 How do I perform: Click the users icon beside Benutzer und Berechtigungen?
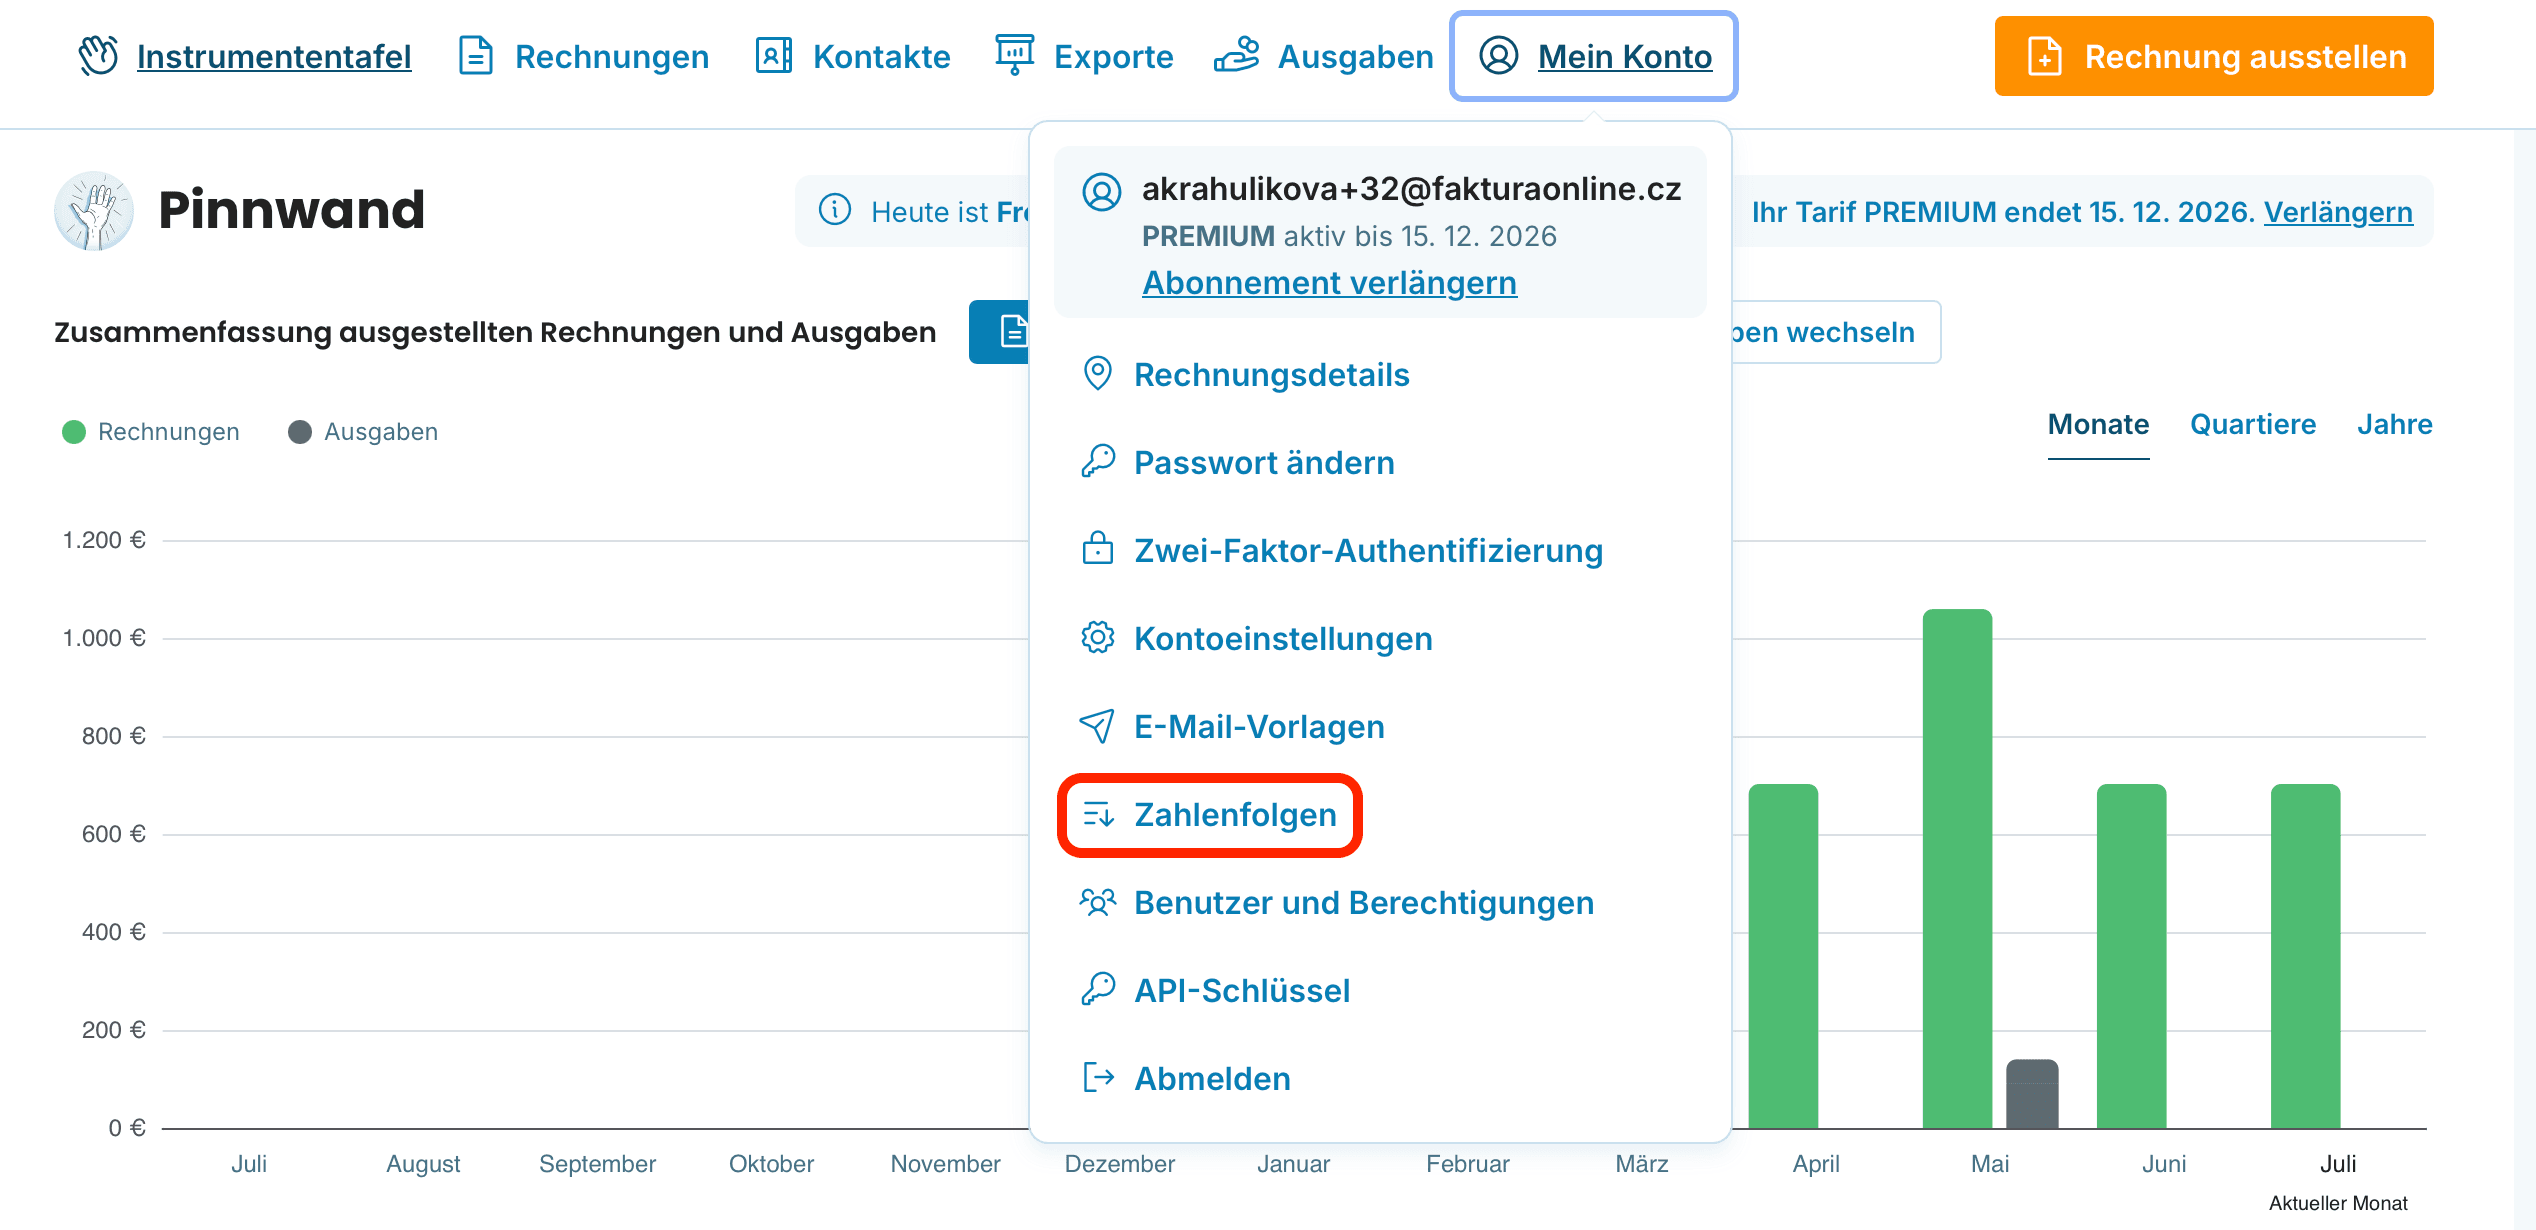tap(1098, 902)
